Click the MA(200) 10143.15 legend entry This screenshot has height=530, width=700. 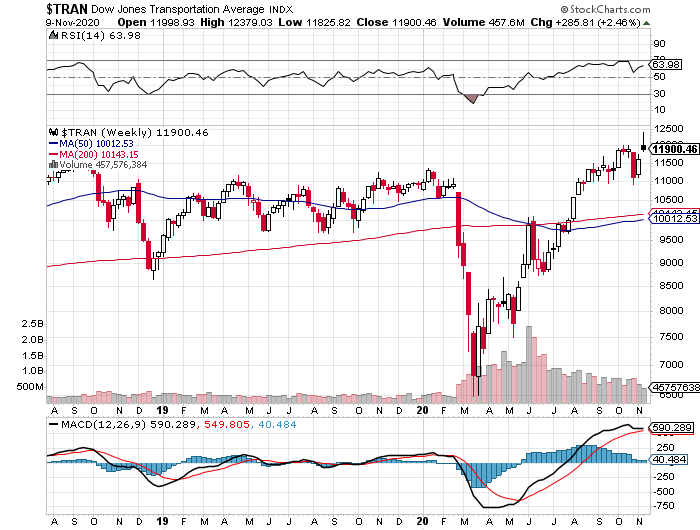[93, 154]
